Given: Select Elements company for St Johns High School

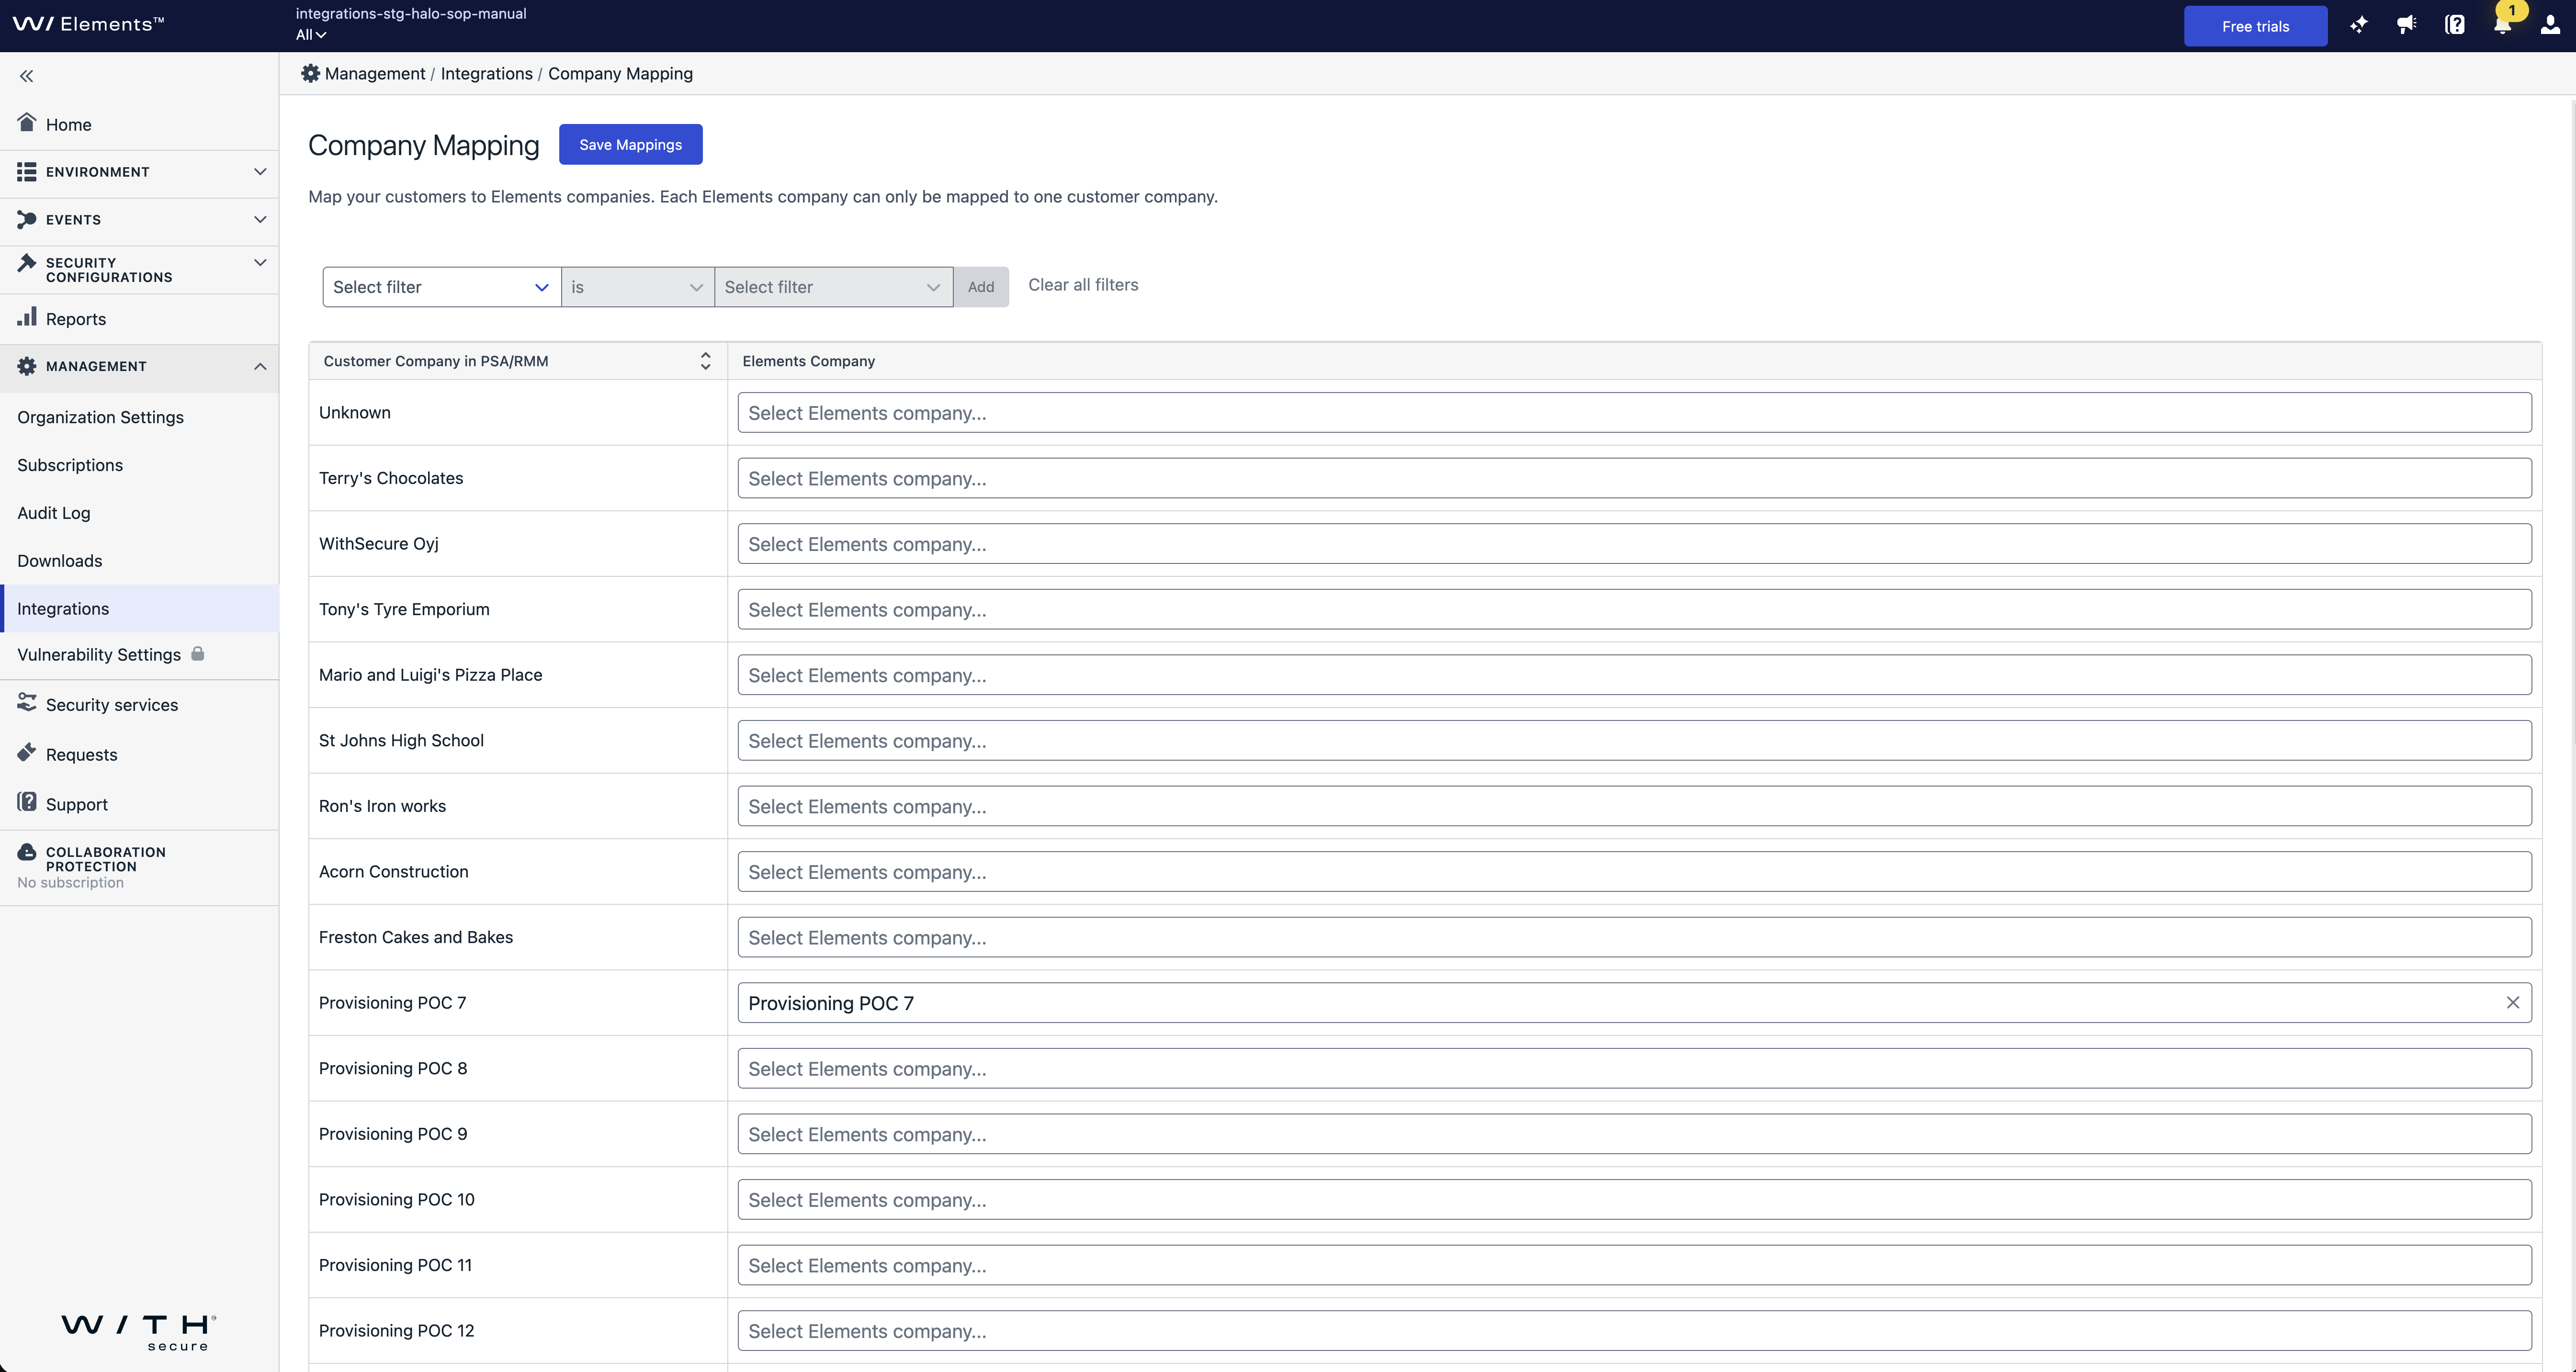Looking at the screenshot, I should click(1634, 741).
